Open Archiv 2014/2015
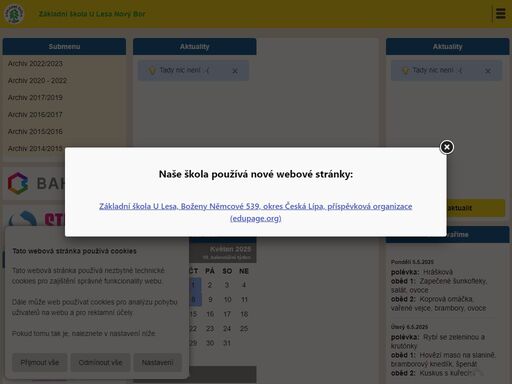Viewport: 512px width, 384px height. (35, 148)
